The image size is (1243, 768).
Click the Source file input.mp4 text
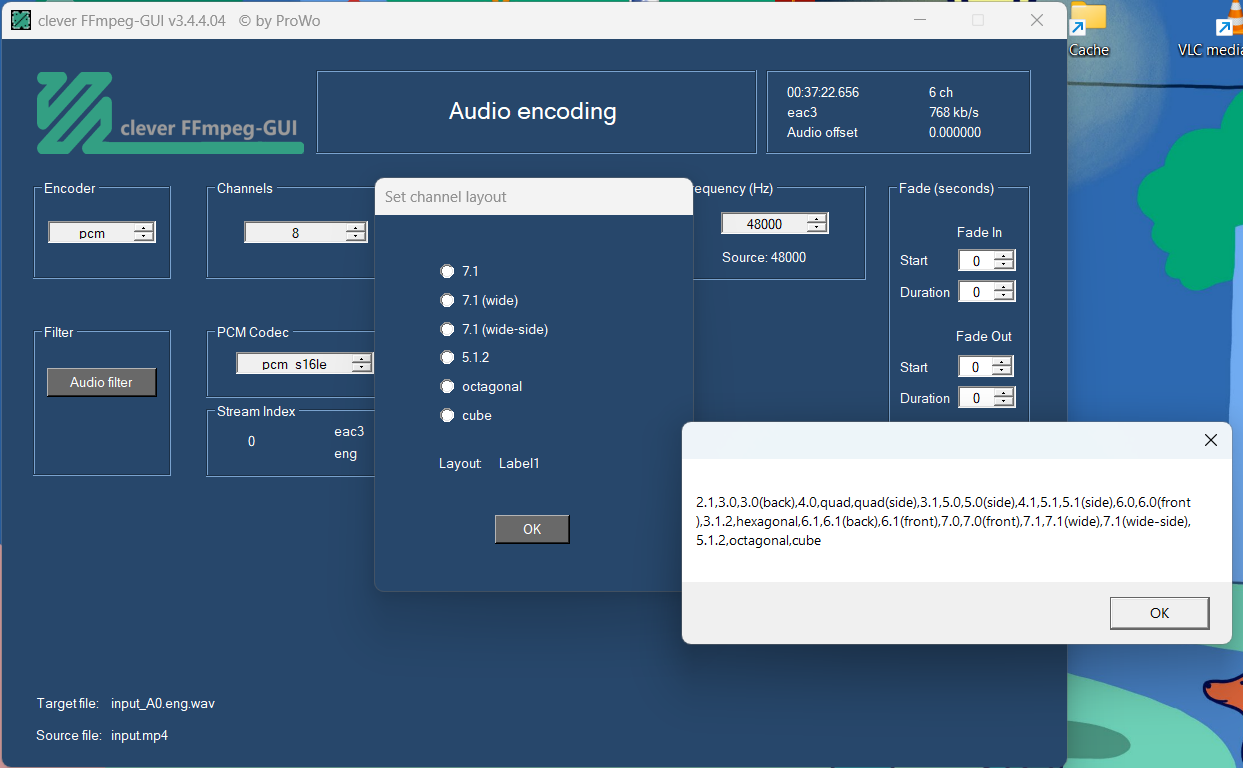(x=139, y=735)
